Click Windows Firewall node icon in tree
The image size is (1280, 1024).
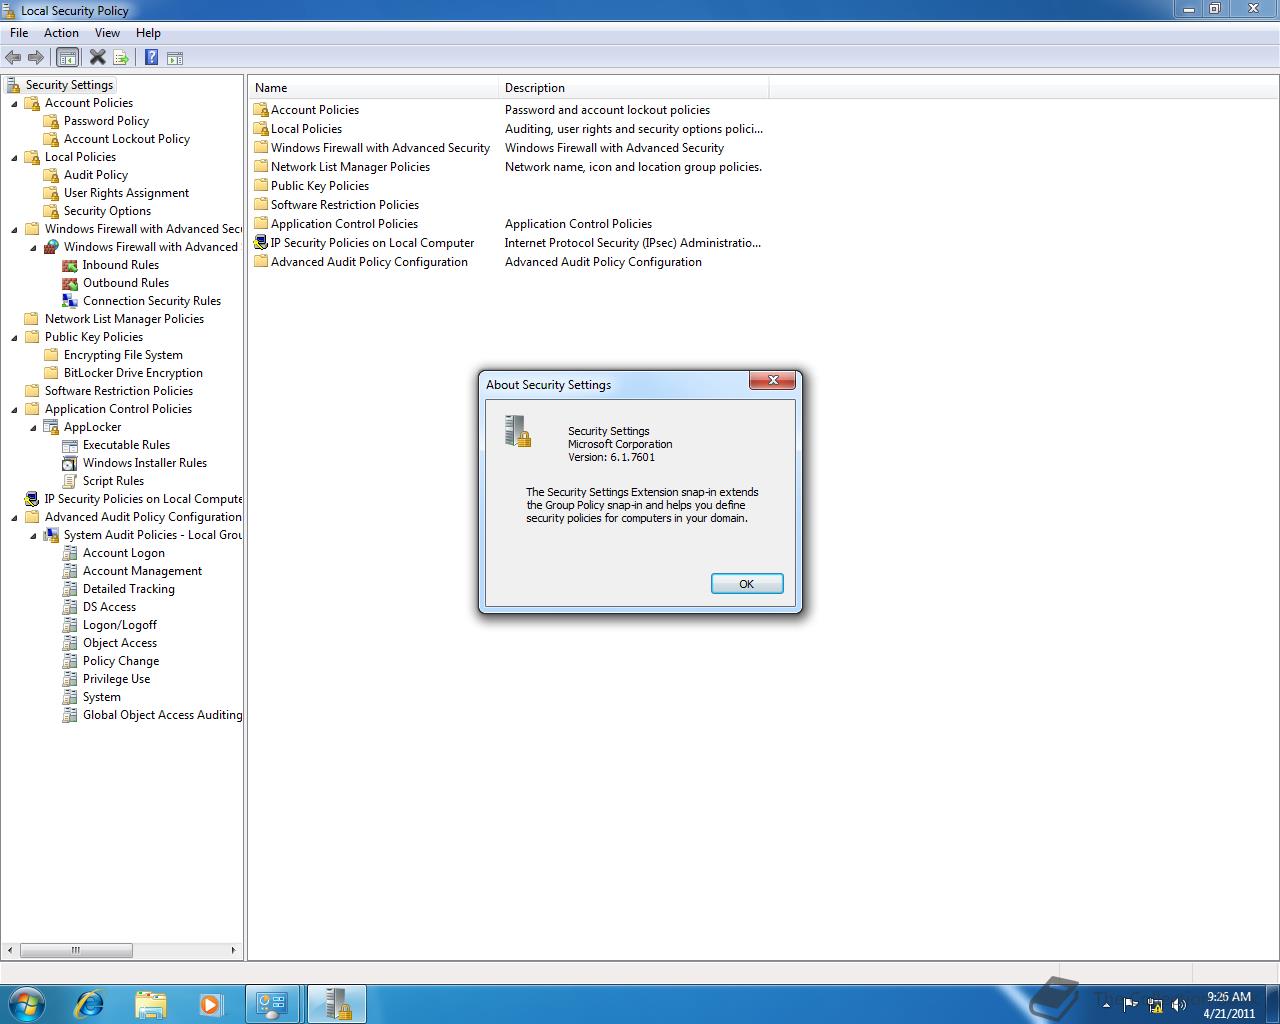point(51,247)
